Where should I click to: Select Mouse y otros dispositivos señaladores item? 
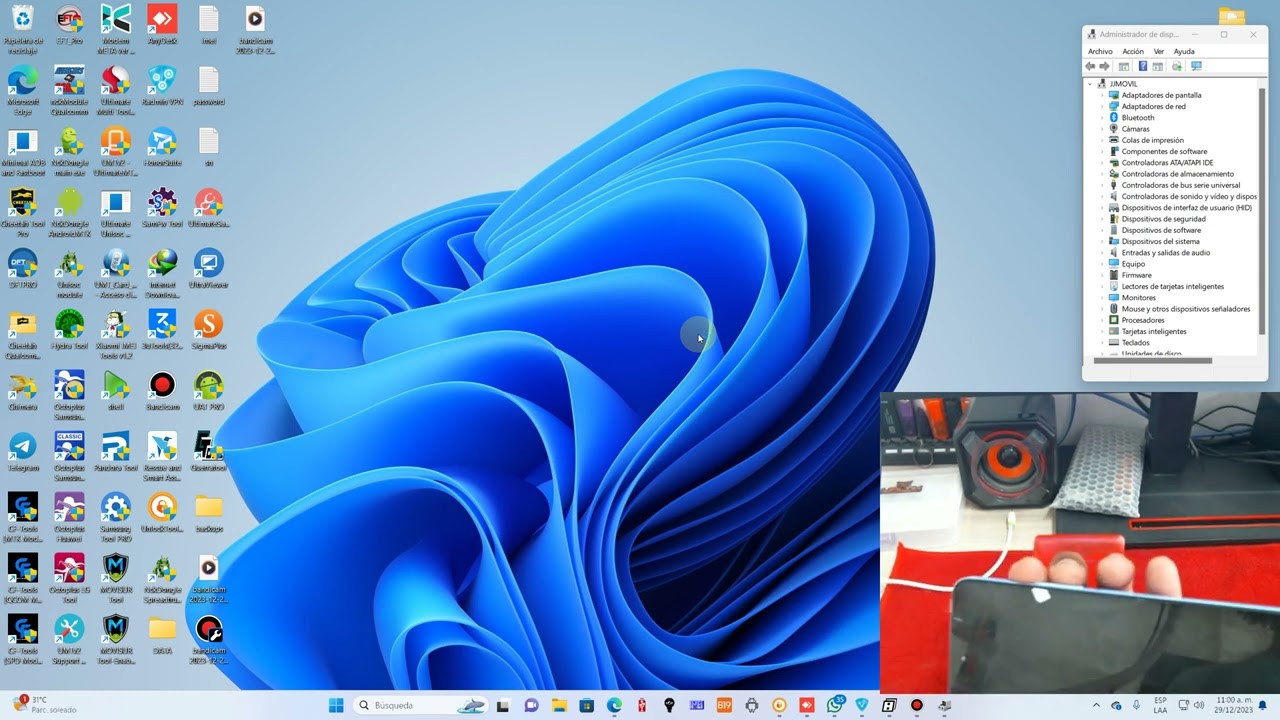pos(1185,309)
